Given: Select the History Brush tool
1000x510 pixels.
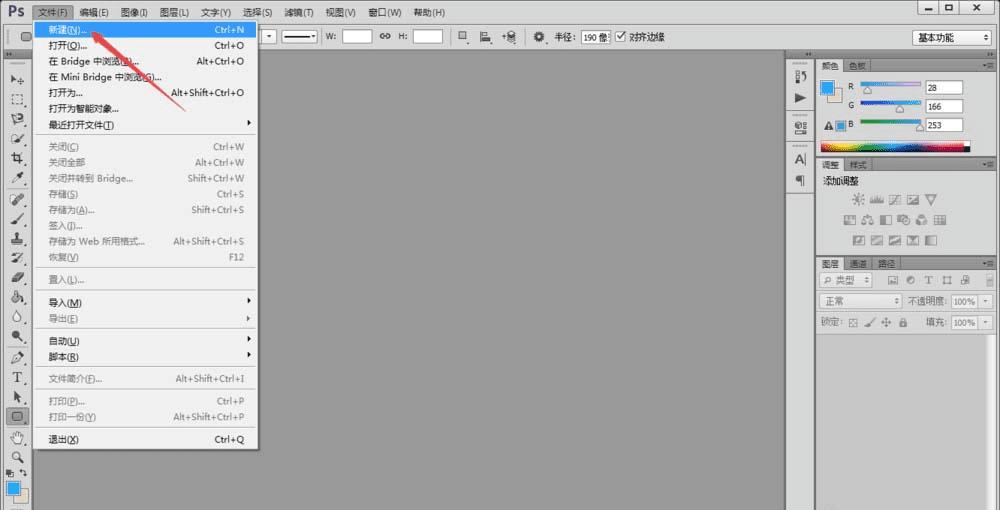Looking at the screenshot, I should coord(17,258).
